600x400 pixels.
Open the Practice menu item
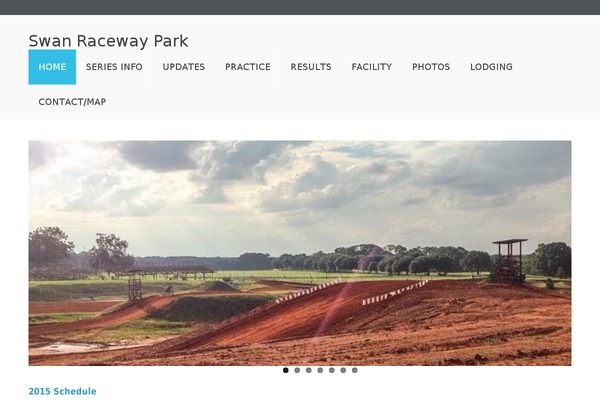[x=248, y=67]
